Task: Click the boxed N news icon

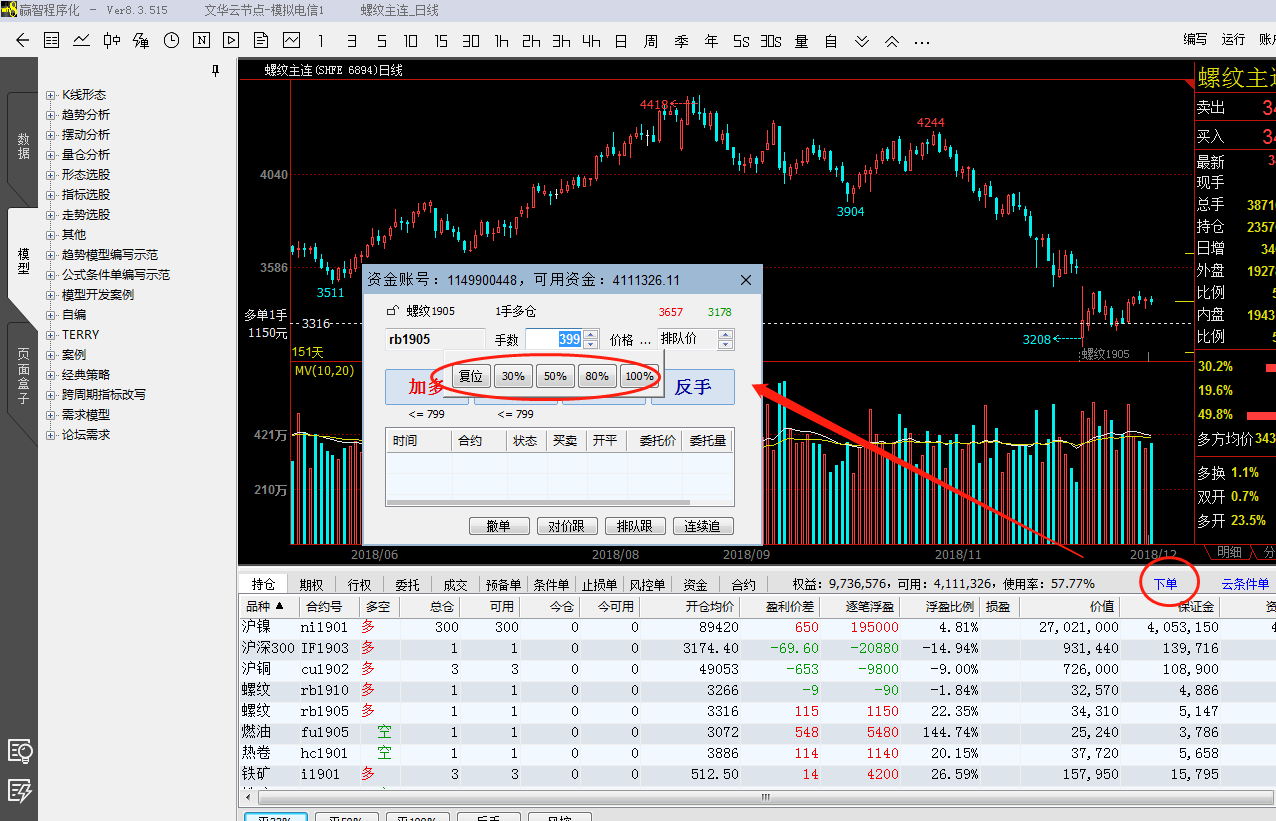Action: [x=202, y=41]
